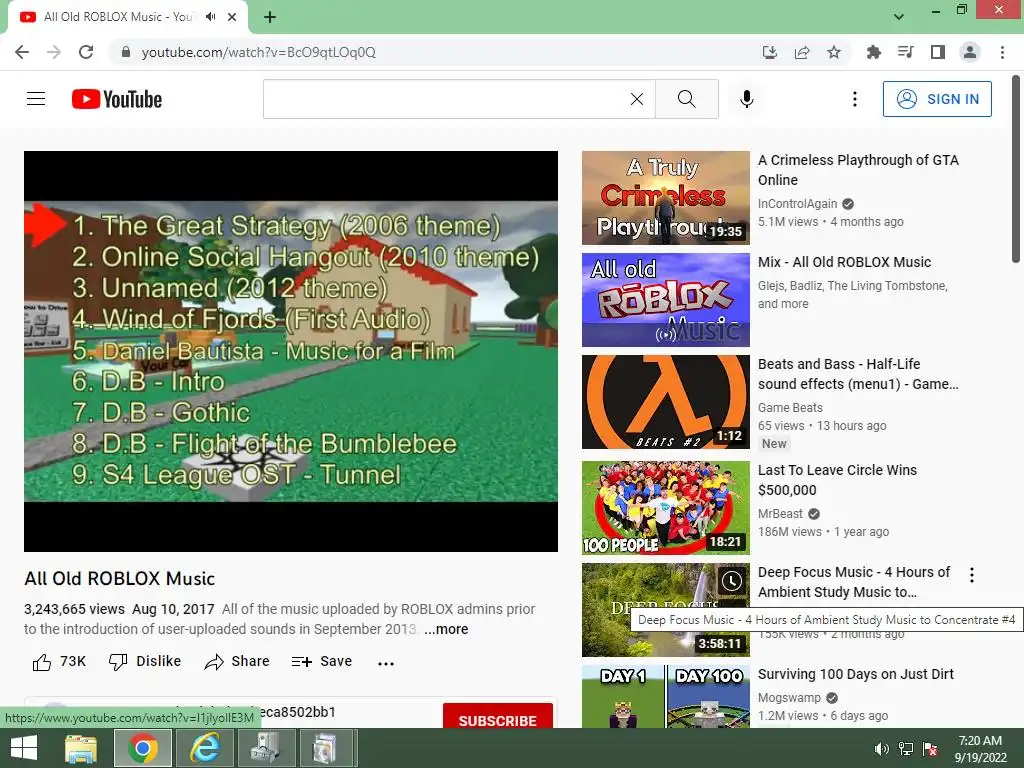This screenshot has height=768, width=1024.
Task: Open Deep Focus Music video thumbnail
Action: 665,609
